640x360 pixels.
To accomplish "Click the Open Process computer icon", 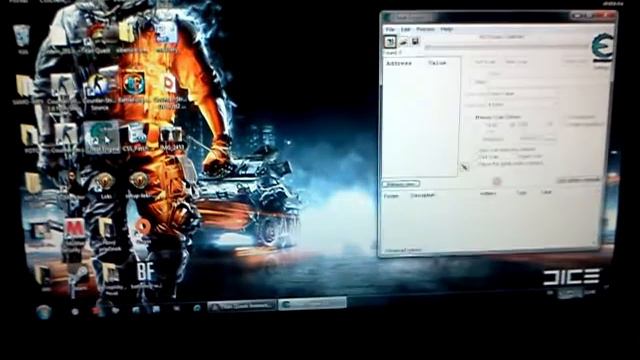I will [x=391, y=42].
